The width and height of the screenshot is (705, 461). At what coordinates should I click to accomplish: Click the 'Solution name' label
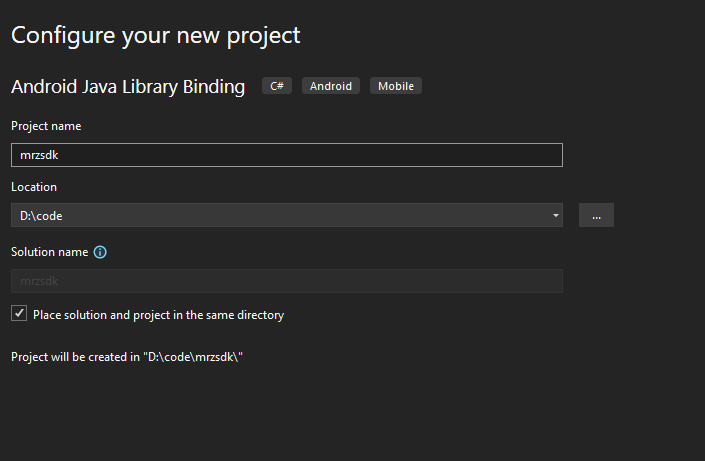pyautogui.click(x=49, y=252)
